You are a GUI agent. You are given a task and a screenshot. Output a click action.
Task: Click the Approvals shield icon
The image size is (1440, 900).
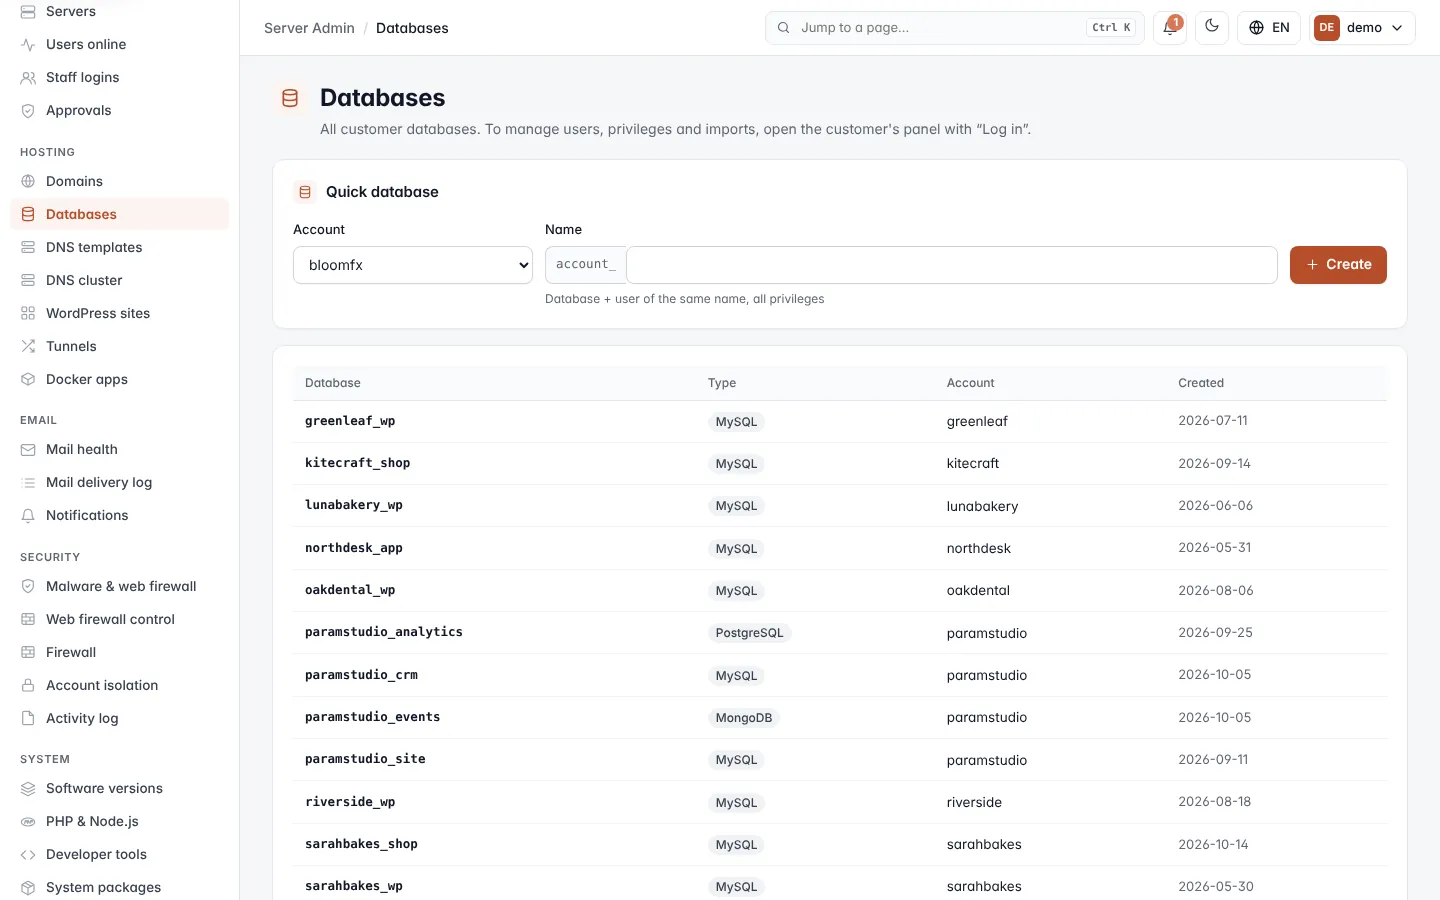click(28, 111)
